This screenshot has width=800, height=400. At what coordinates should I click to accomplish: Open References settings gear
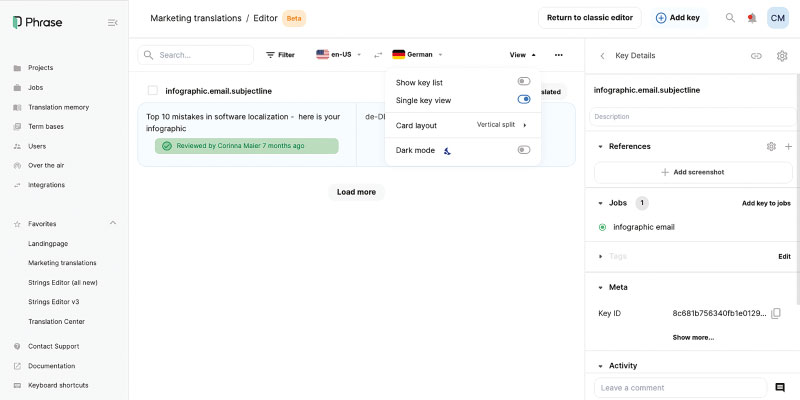click(771, 146)
